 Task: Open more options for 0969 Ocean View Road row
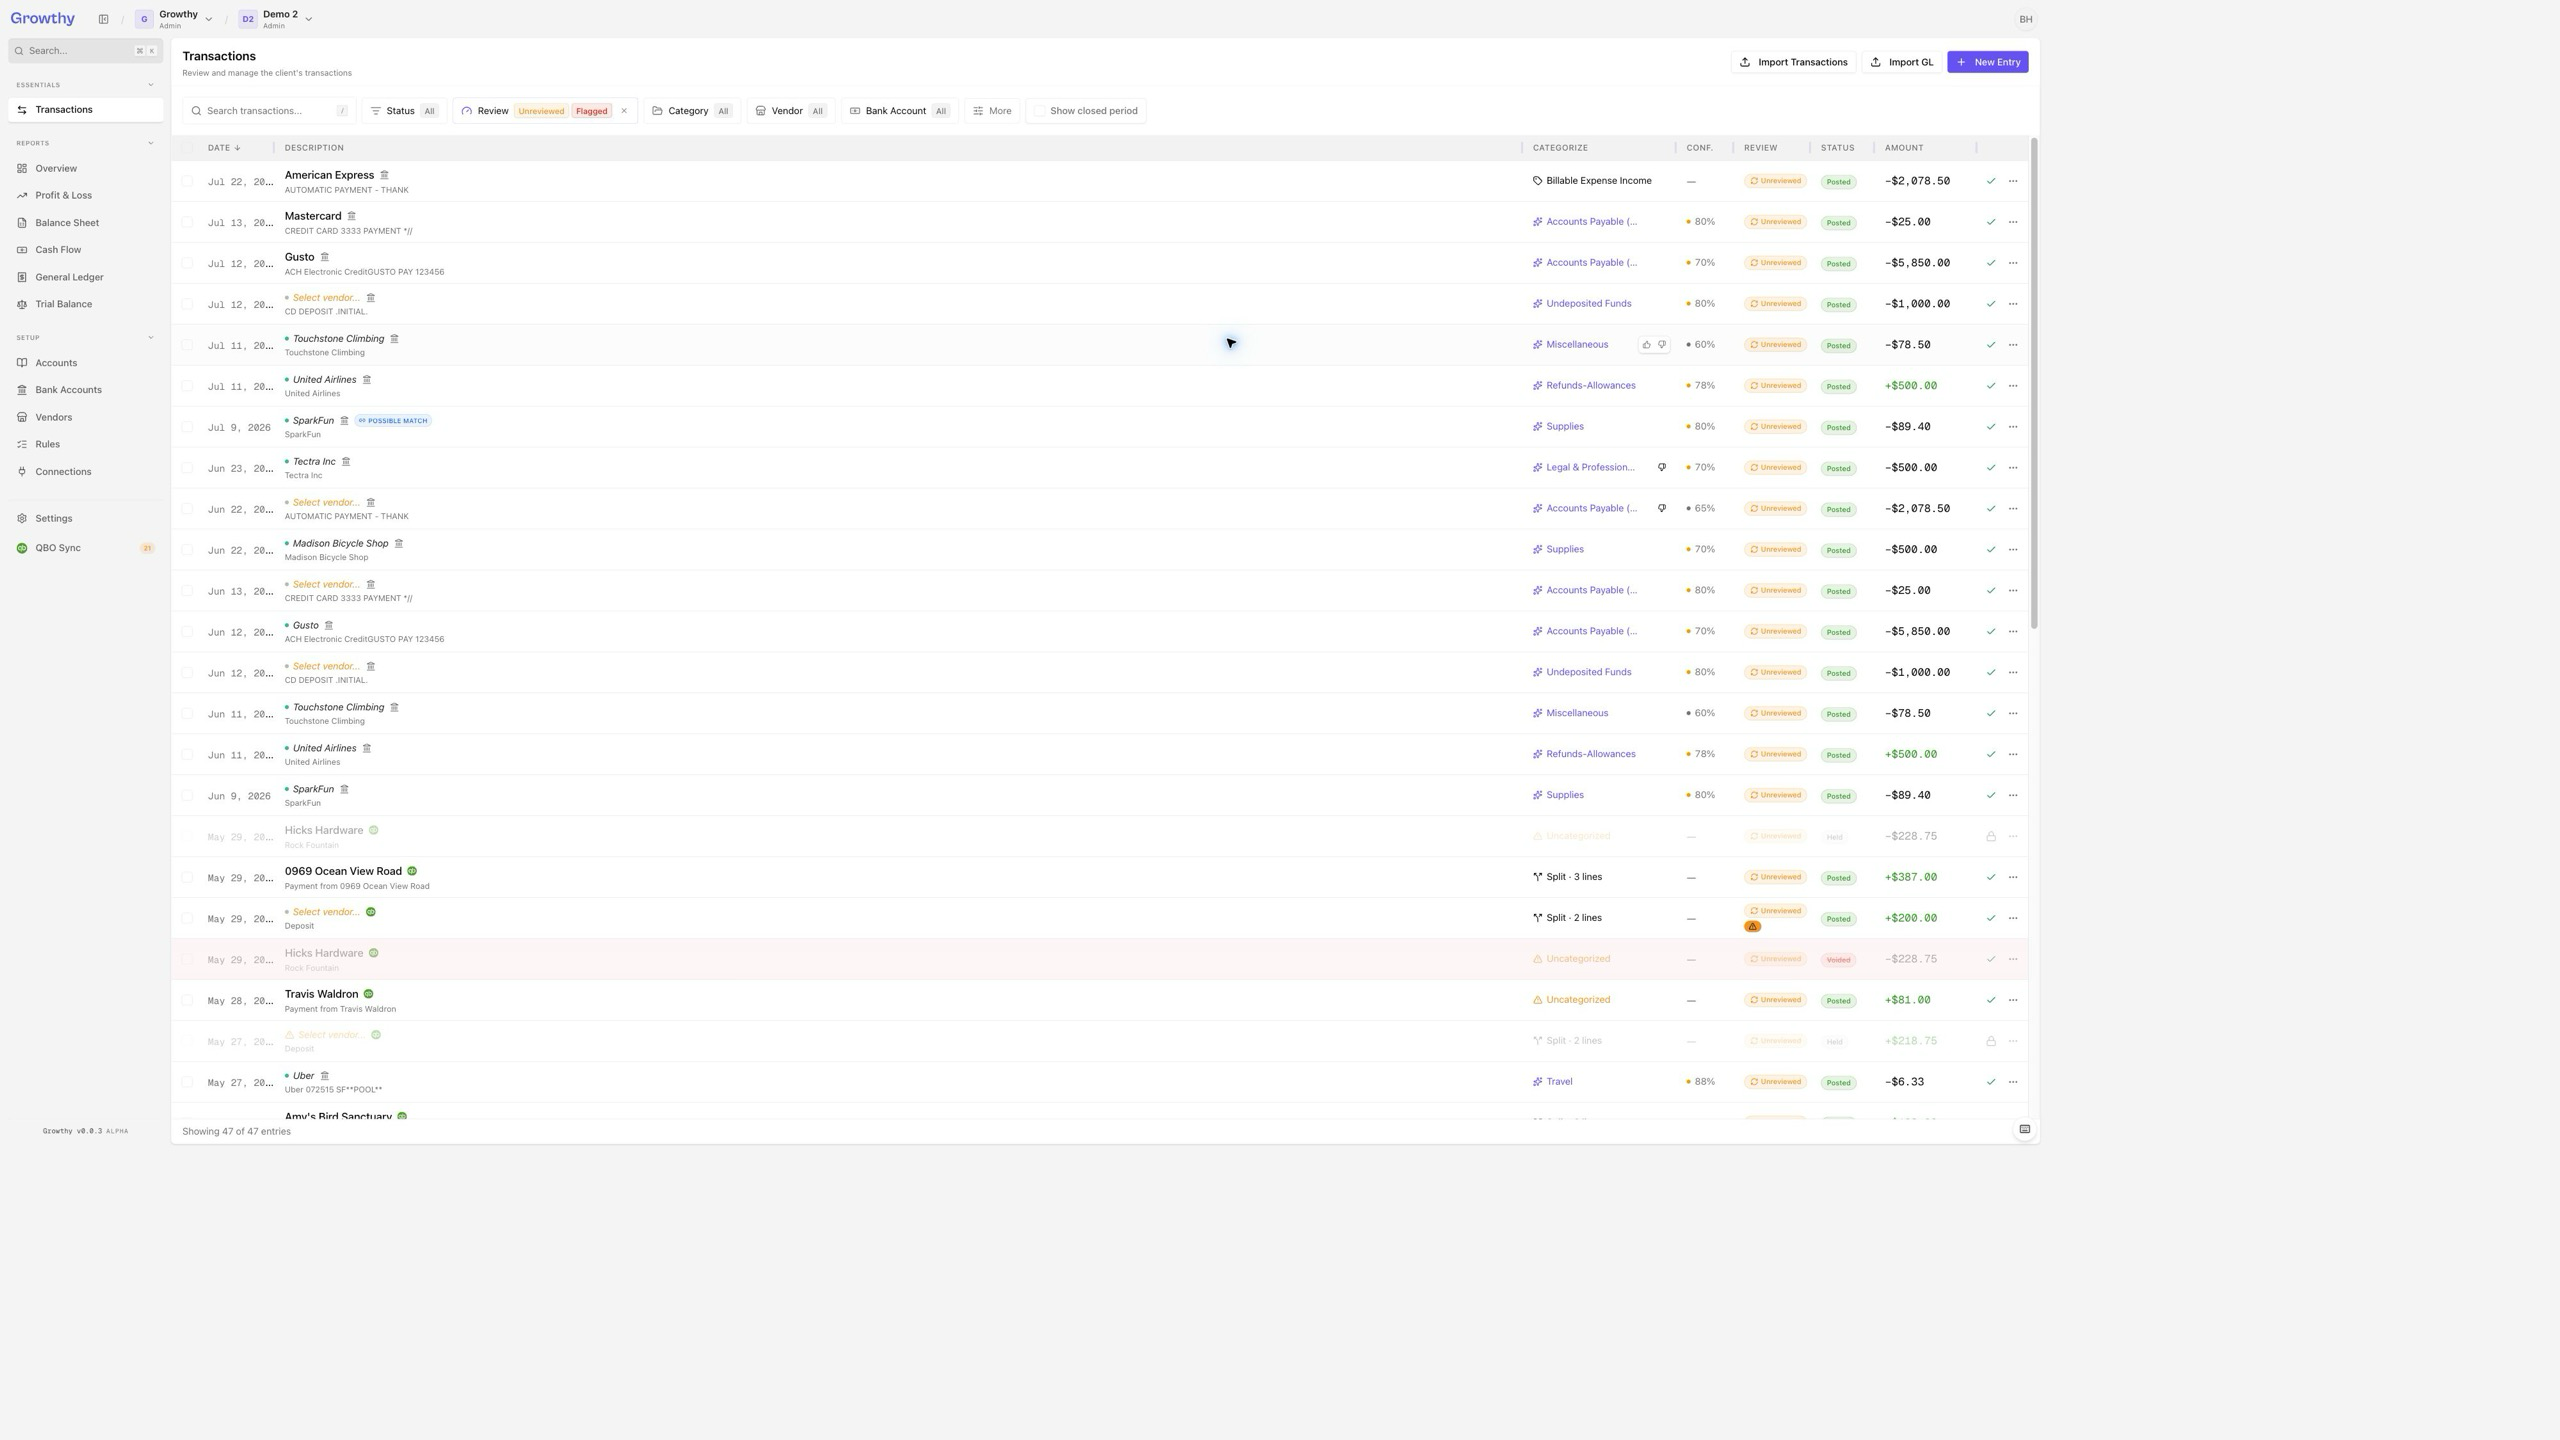pos(2013,877)
